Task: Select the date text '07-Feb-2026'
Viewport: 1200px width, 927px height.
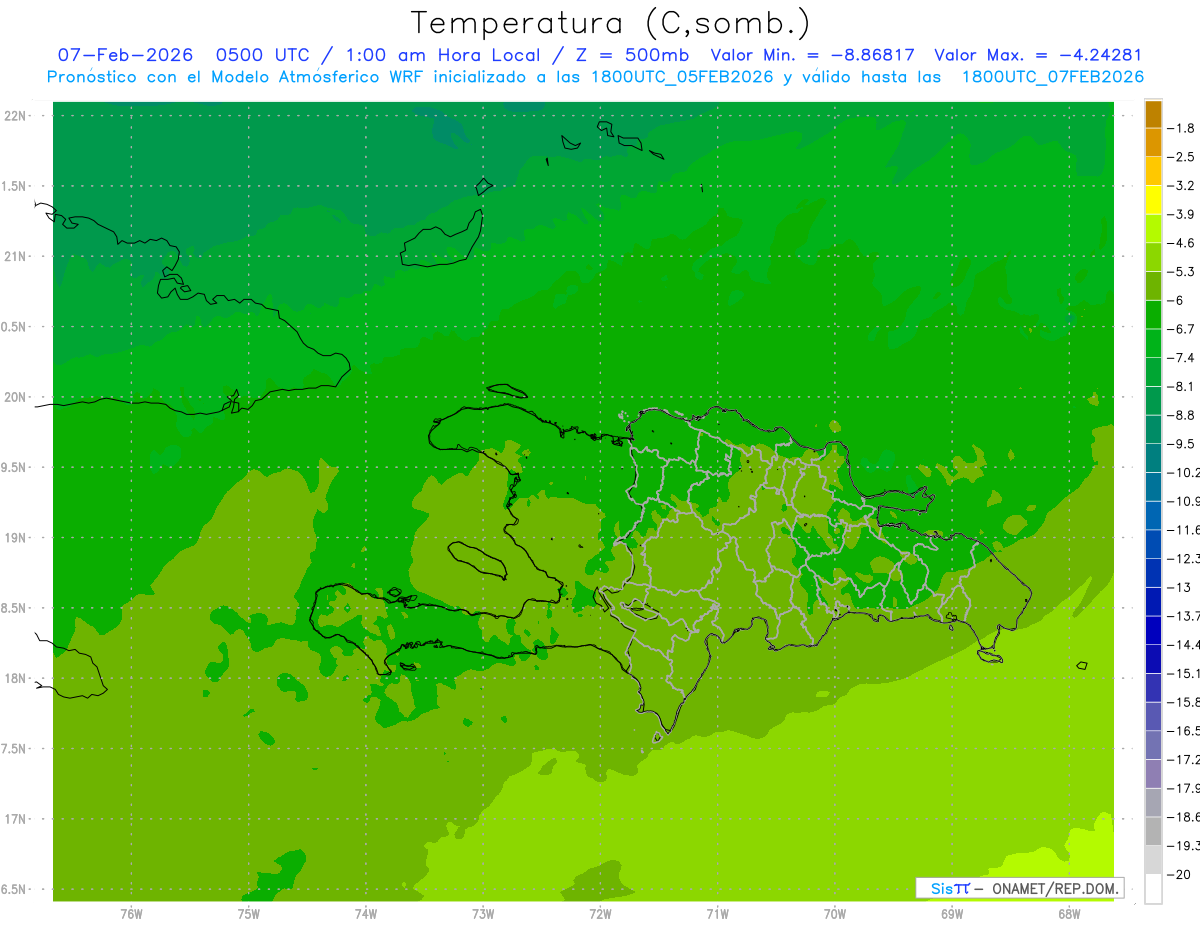Action: click(x=125, y=55)
